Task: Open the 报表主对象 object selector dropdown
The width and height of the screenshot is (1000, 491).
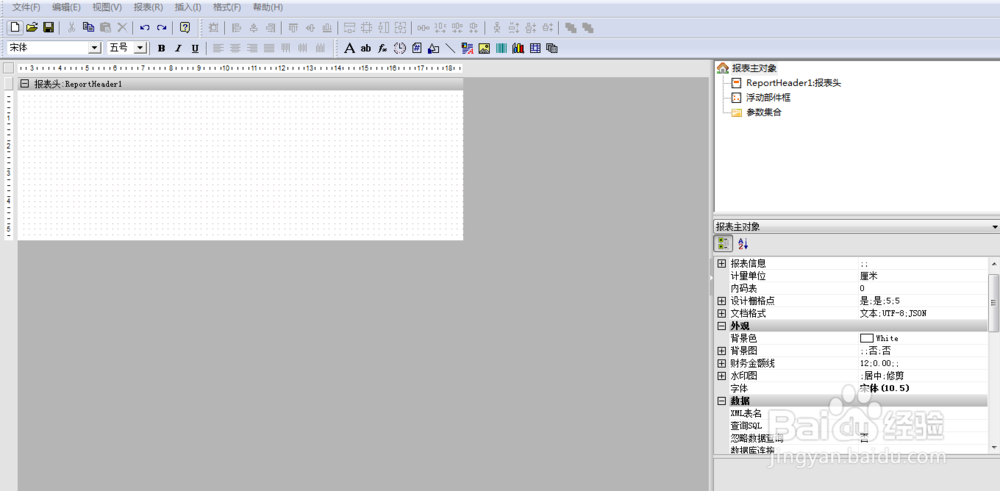Action: (x=995, y=227)
